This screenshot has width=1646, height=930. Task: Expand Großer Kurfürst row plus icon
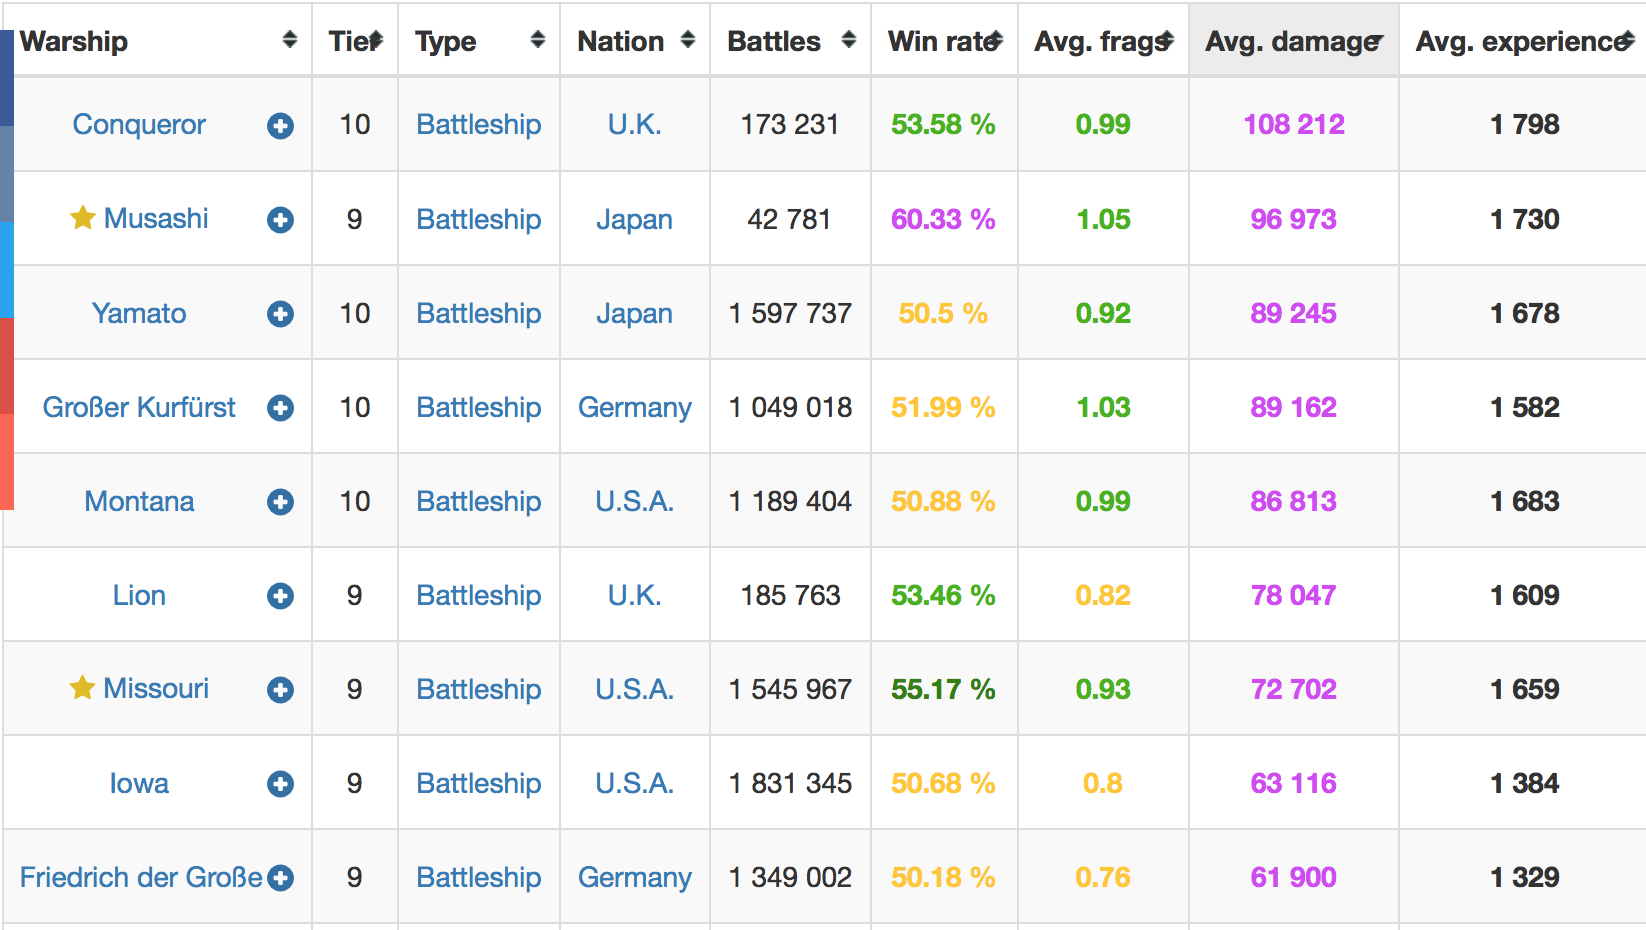click(x=280, y=408)
